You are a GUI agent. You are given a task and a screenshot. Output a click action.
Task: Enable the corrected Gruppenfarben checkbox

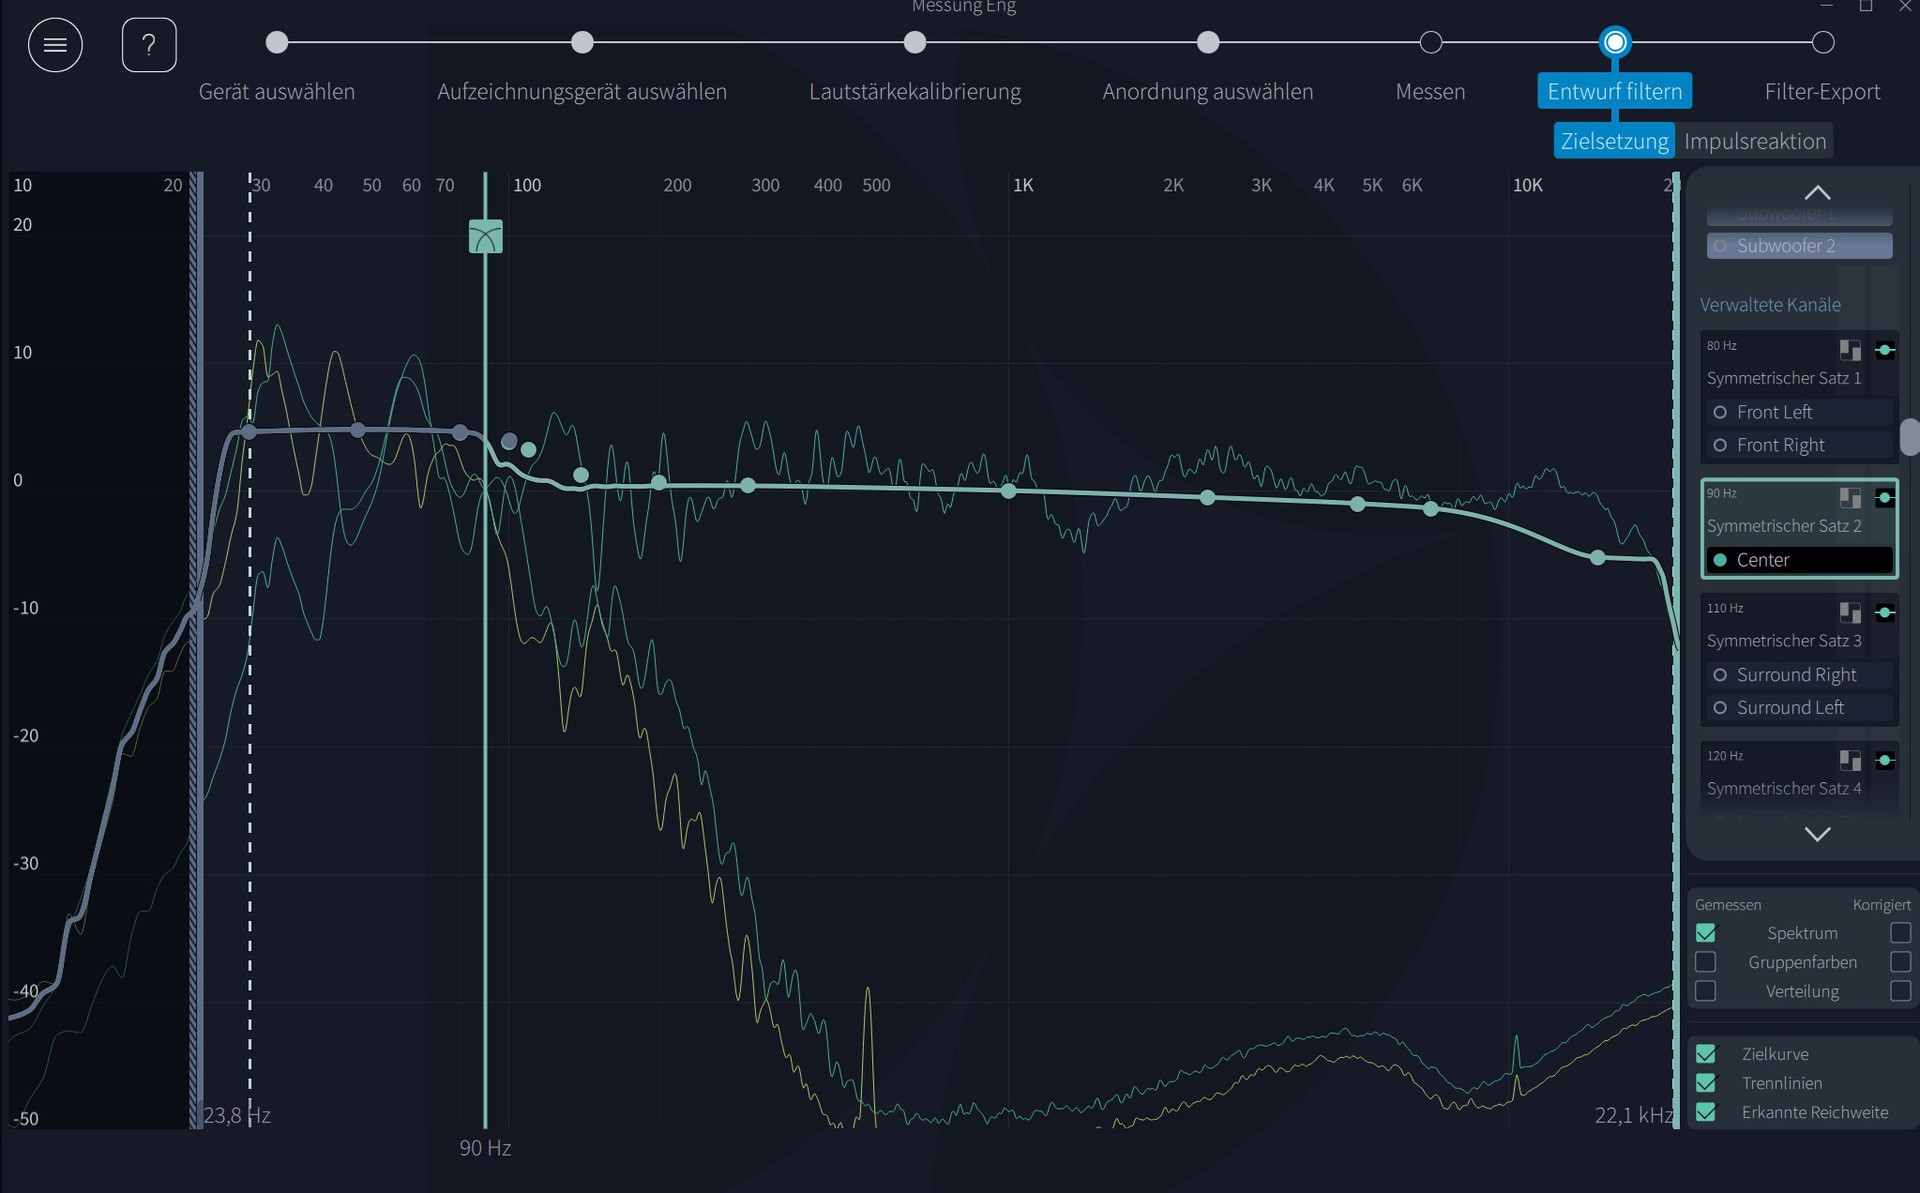pos(1900,962)
